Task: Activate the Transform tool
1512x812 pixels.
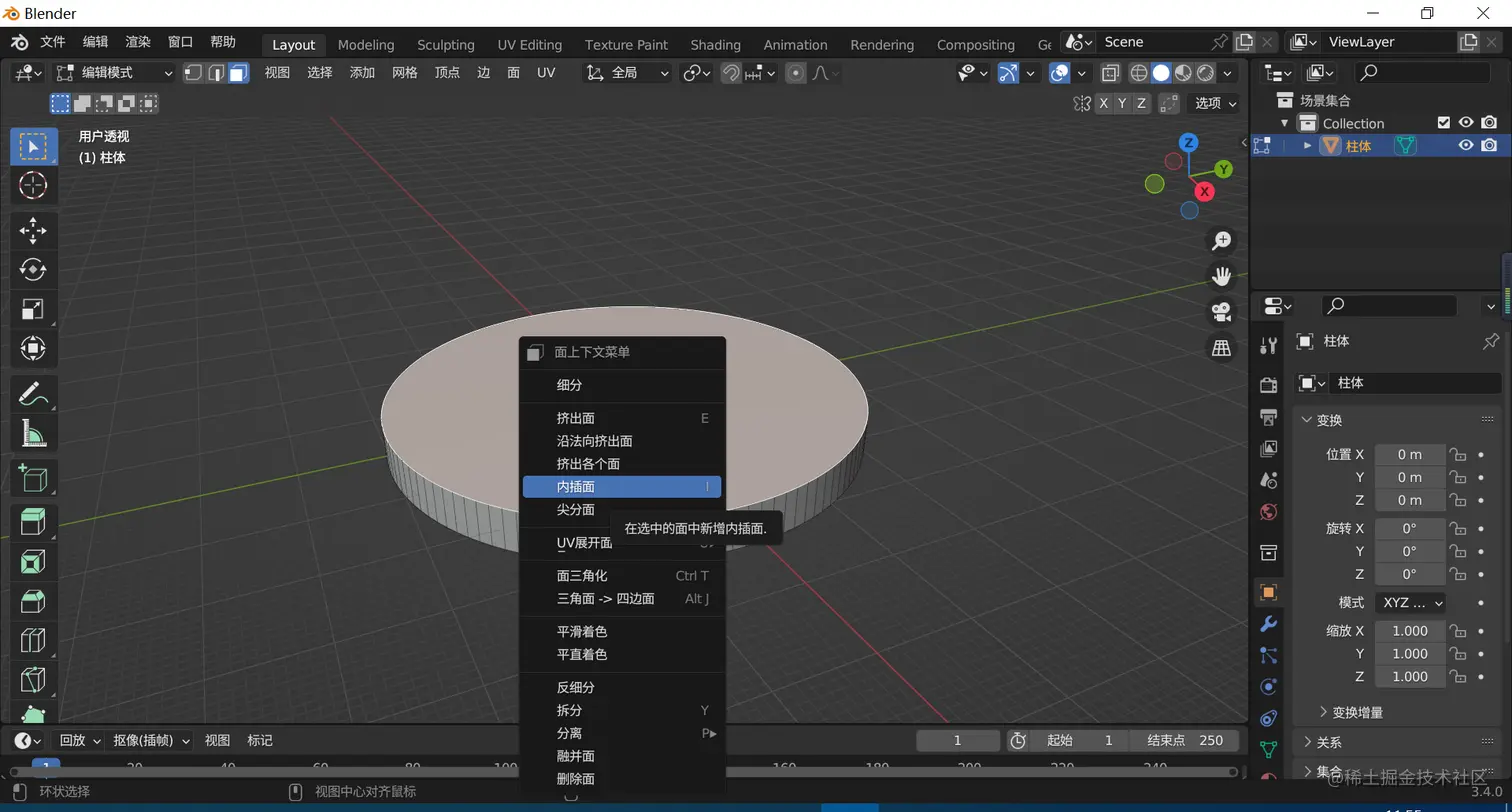Action: (33, 348)
